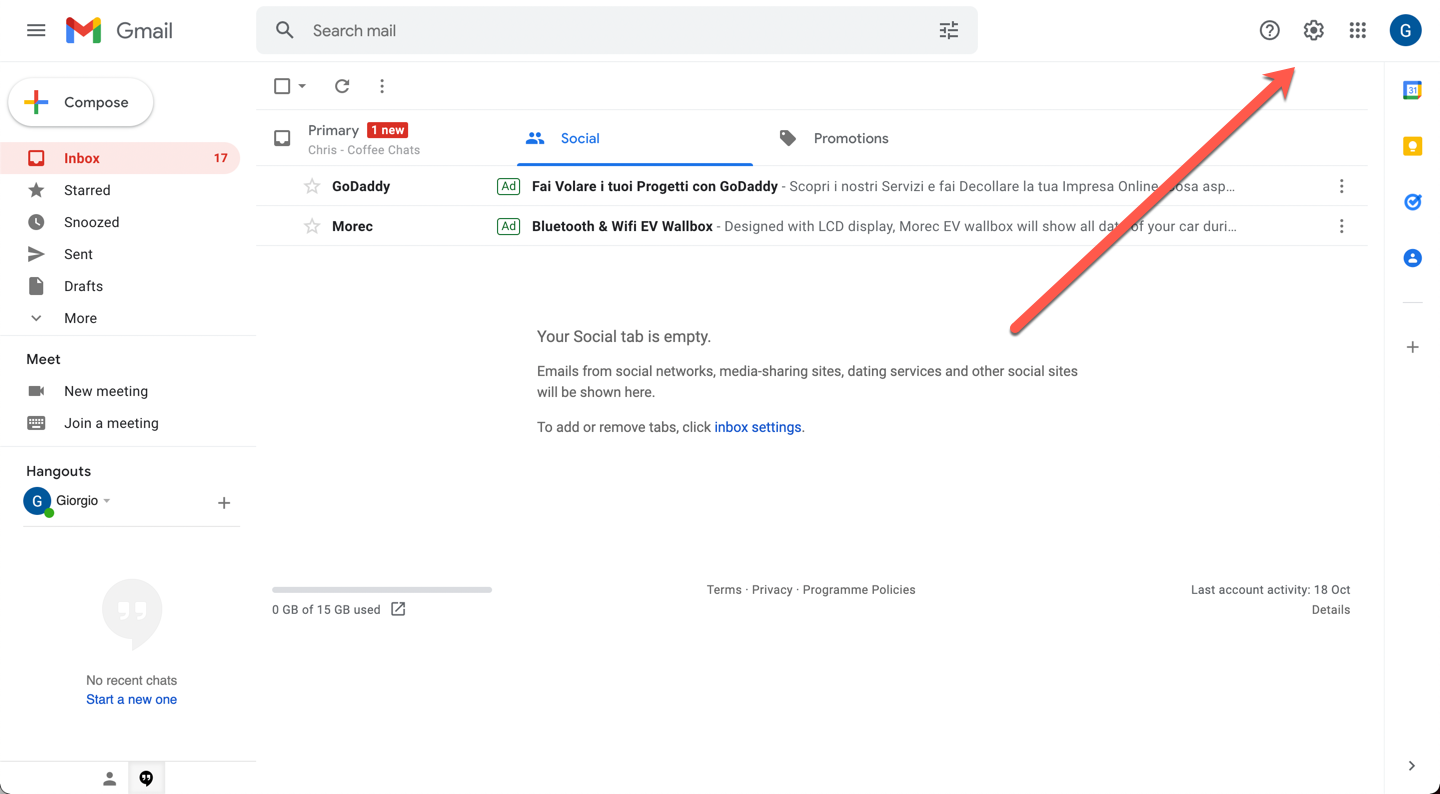Switch to the Social tab

point(635,138)
